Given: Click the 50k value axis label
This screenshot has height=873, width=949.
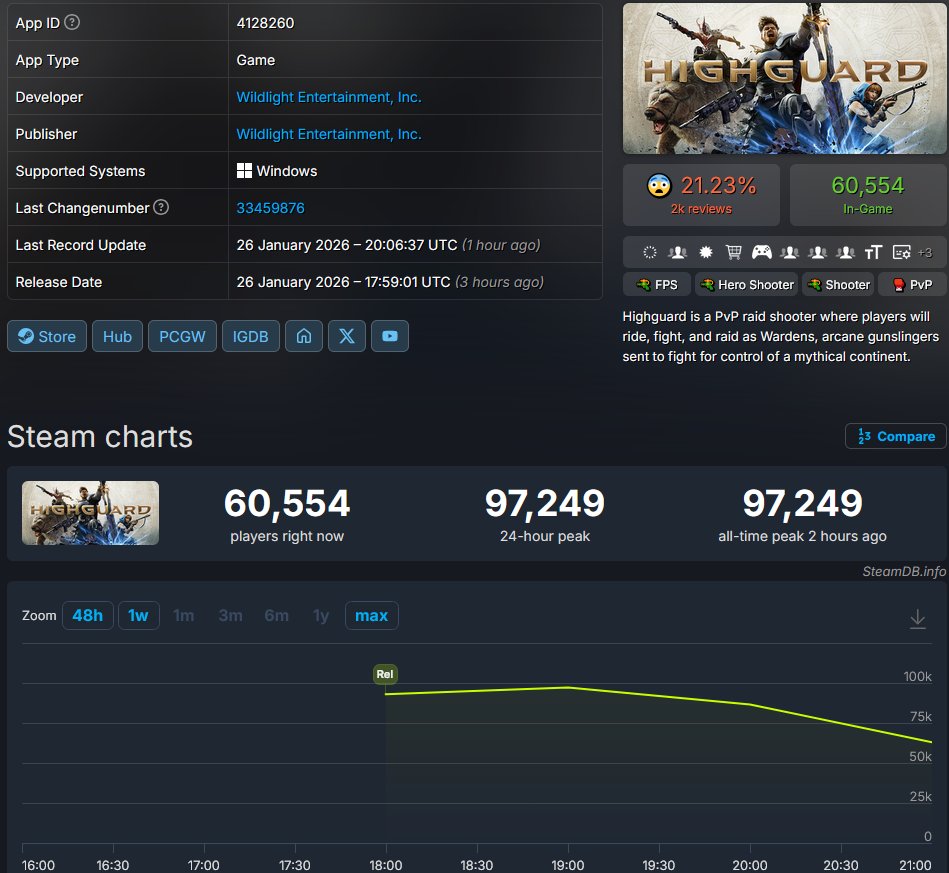Looking at the screenshot, I should 920,756.
